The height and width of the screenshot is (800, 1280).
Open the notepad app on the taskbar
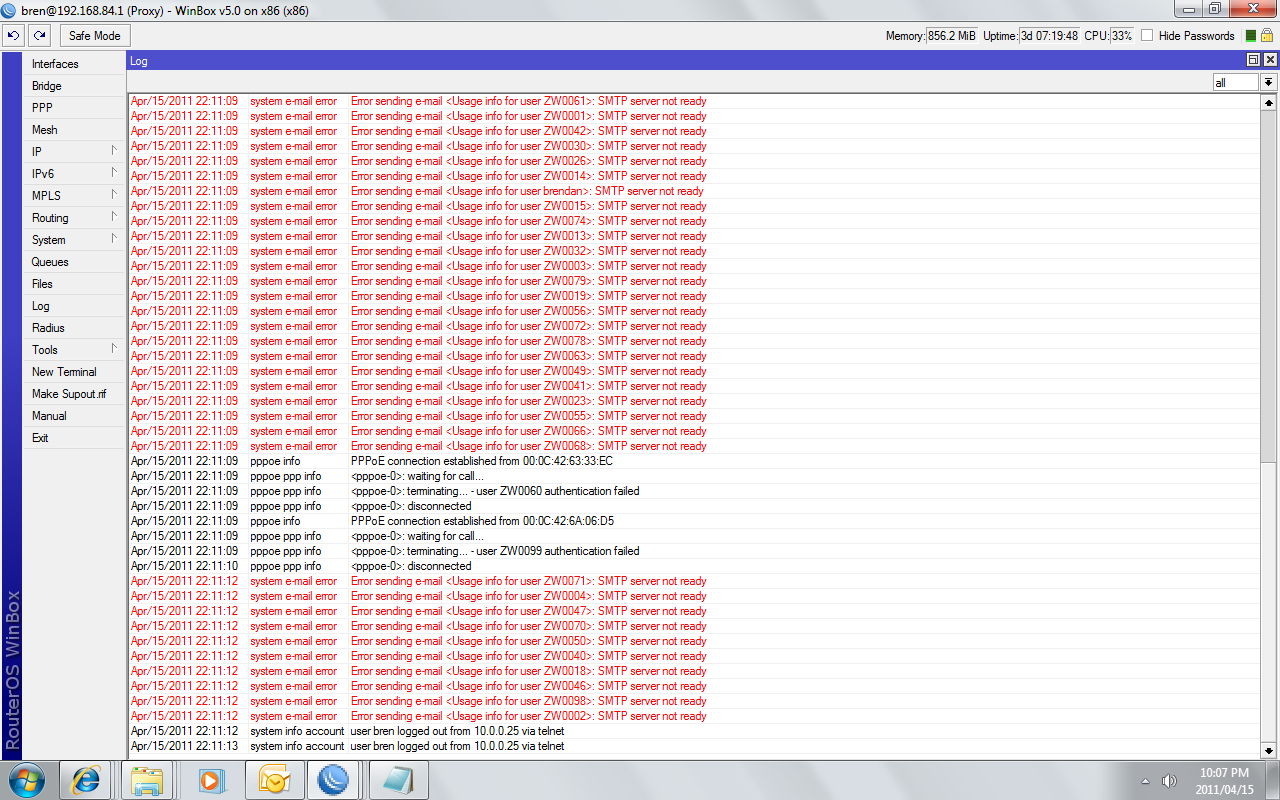(x=397, y=780)
